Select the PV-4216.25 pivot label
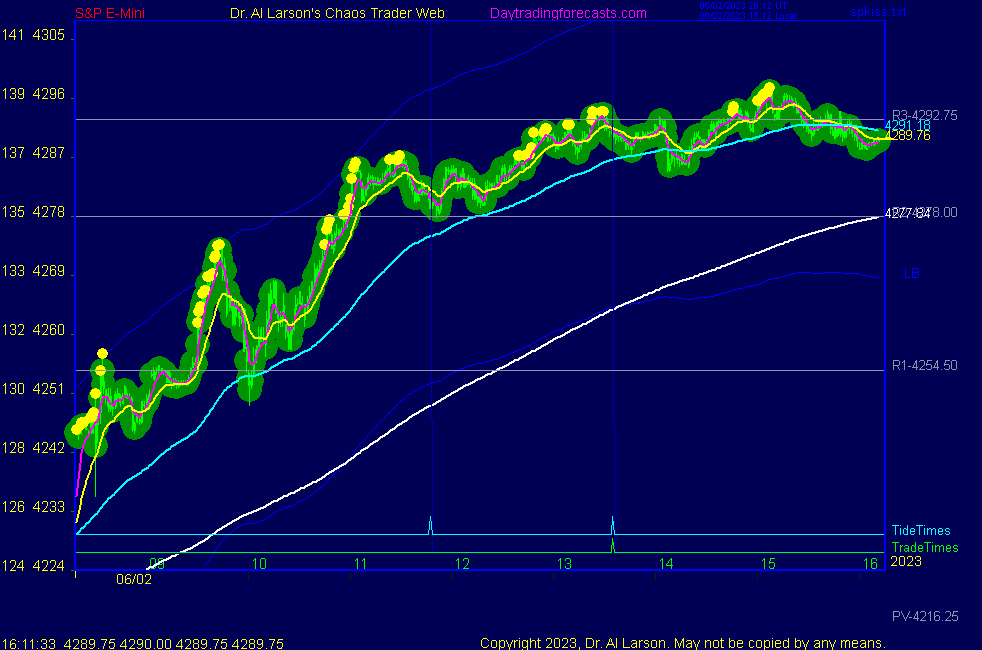This screenshot has height=650, width=982. point(925,616)
